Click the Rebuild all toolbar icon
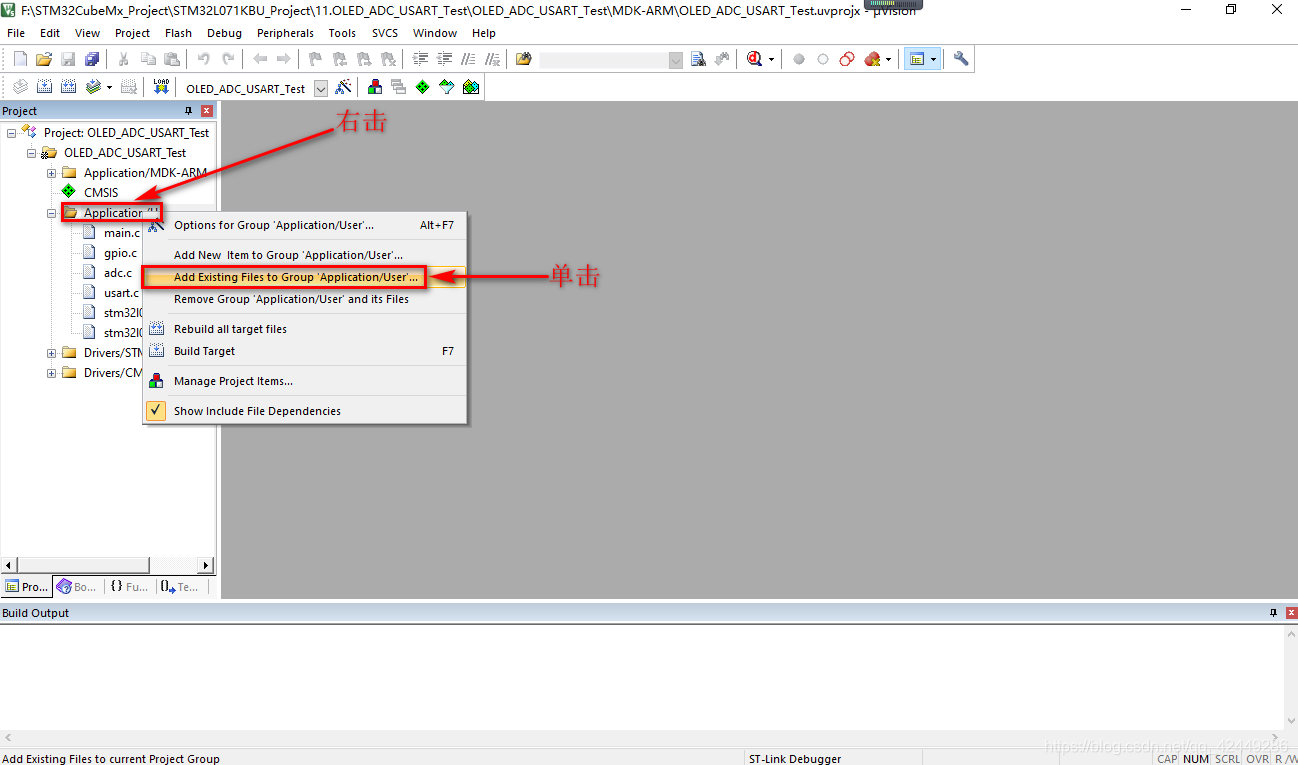Viewport: 1298px width, 765px height. click(x=68, y=87)
